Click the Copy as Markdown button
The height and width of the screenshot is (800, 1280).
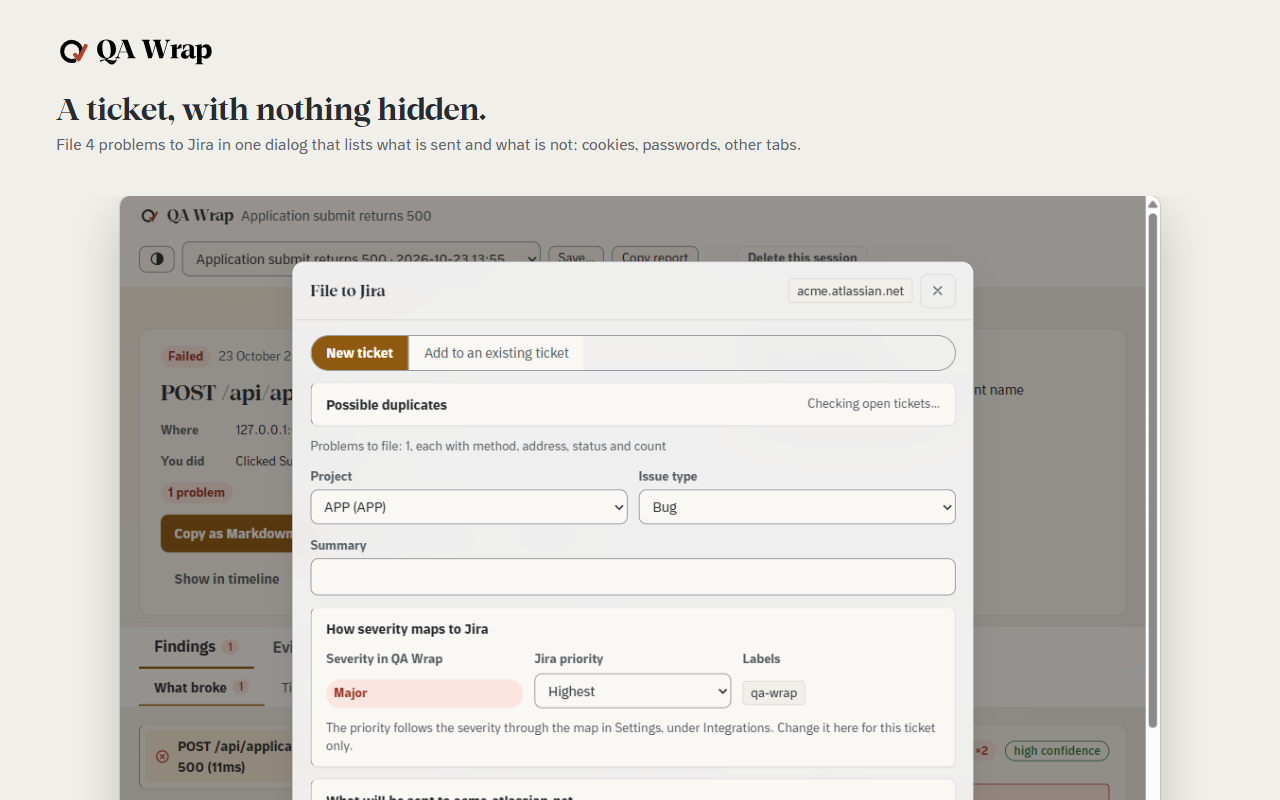click(228, 534)
